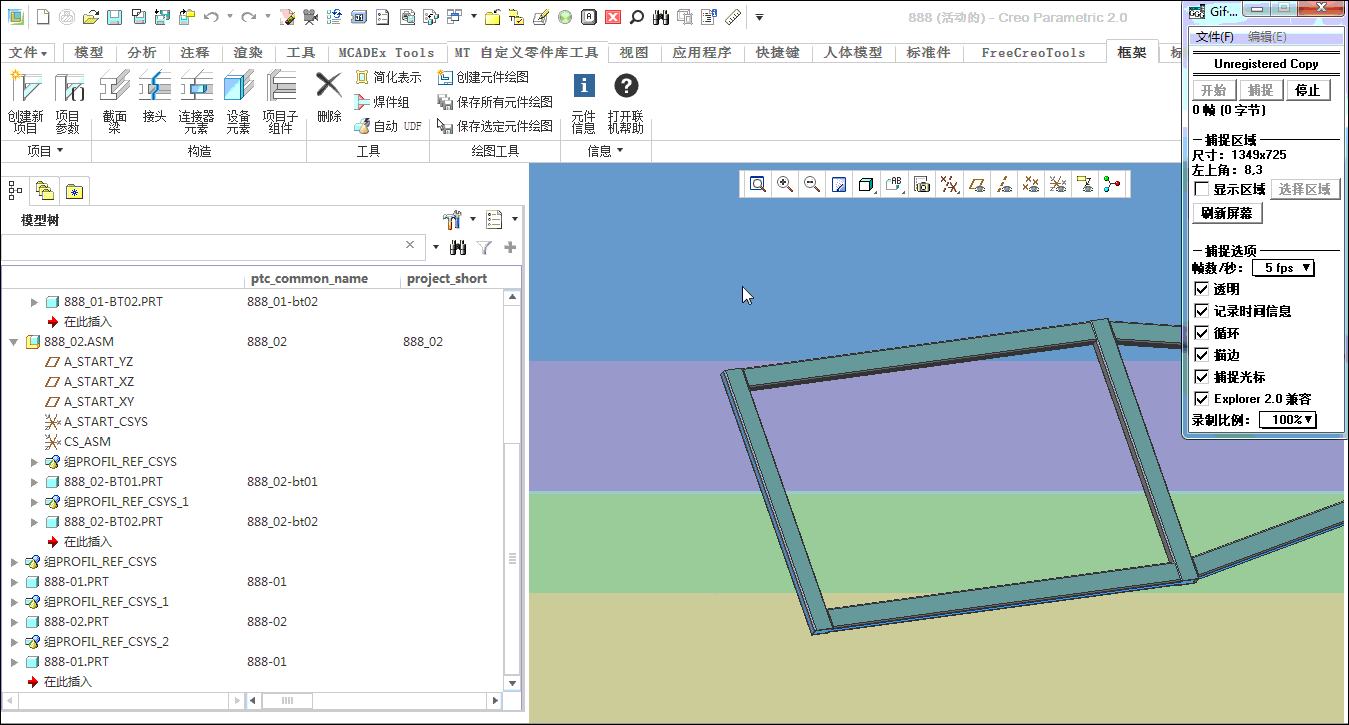Click 焊件组 in the ribbon
This screenshot has width=1349, height=725.
382,102
